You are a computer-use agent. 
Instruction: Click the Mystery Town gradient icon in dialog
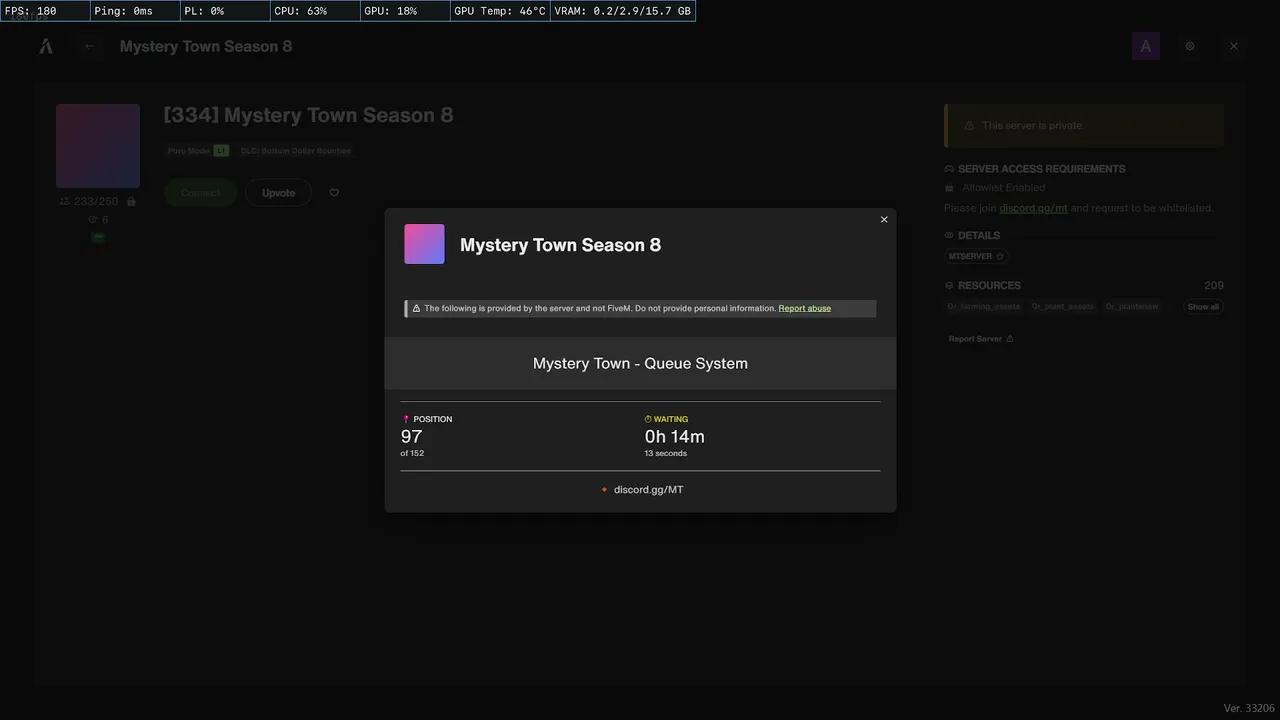pyautogui.click(x=424, y=244)
